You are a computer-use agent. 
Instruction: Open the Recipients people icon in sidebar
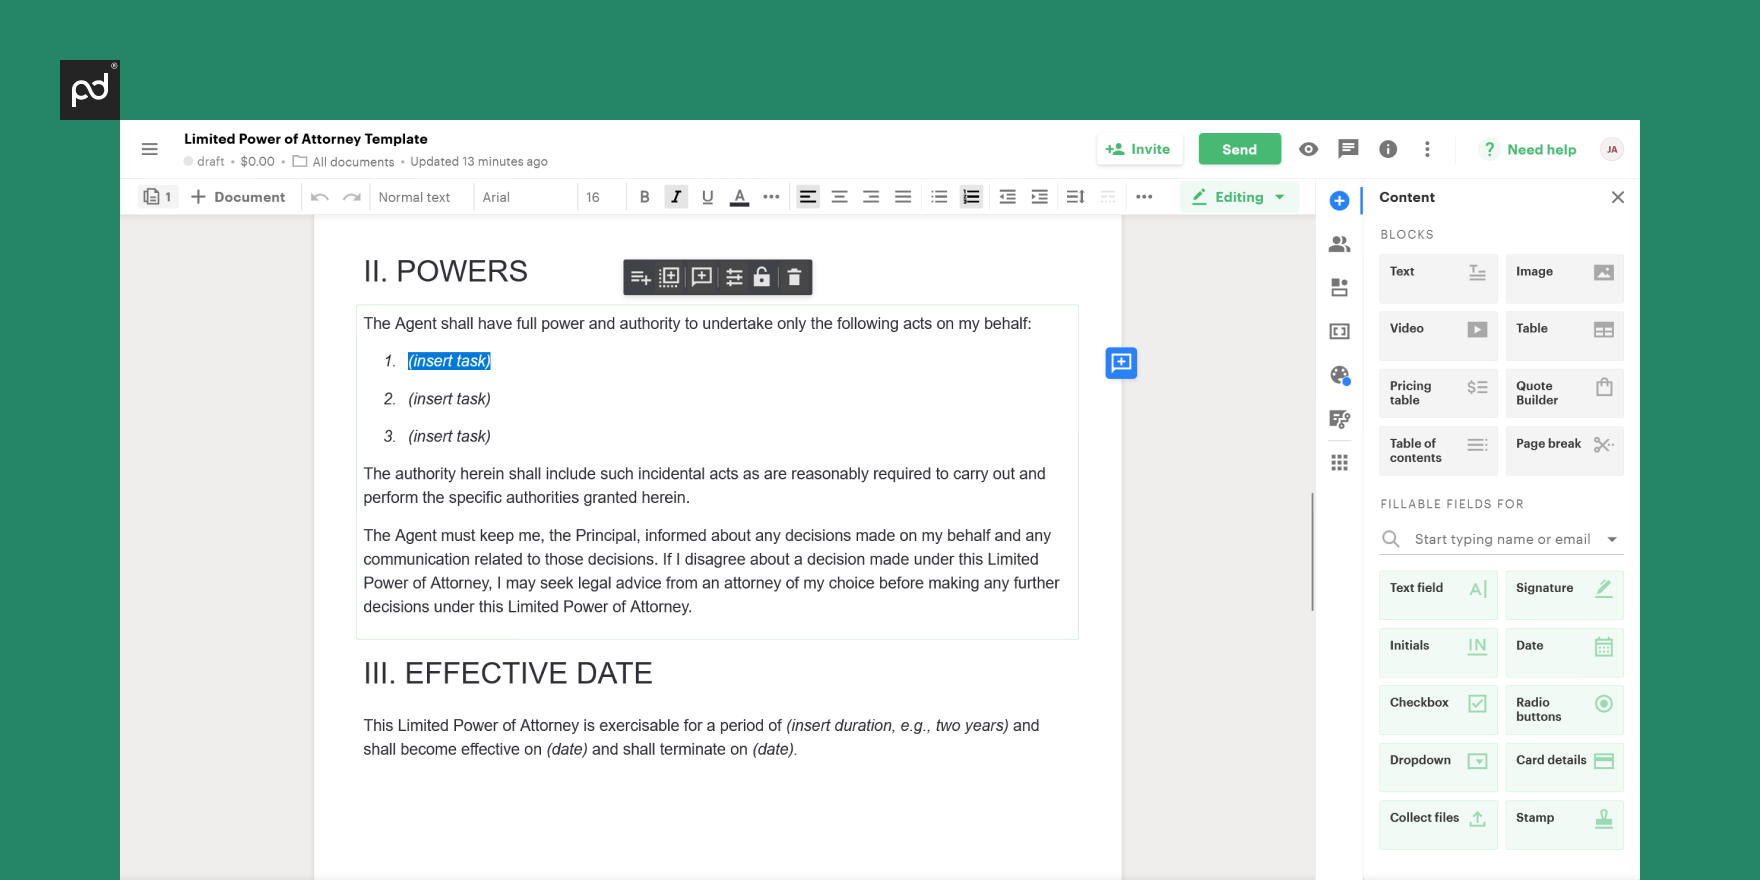pyautogui.click(x=1340, y=244)
